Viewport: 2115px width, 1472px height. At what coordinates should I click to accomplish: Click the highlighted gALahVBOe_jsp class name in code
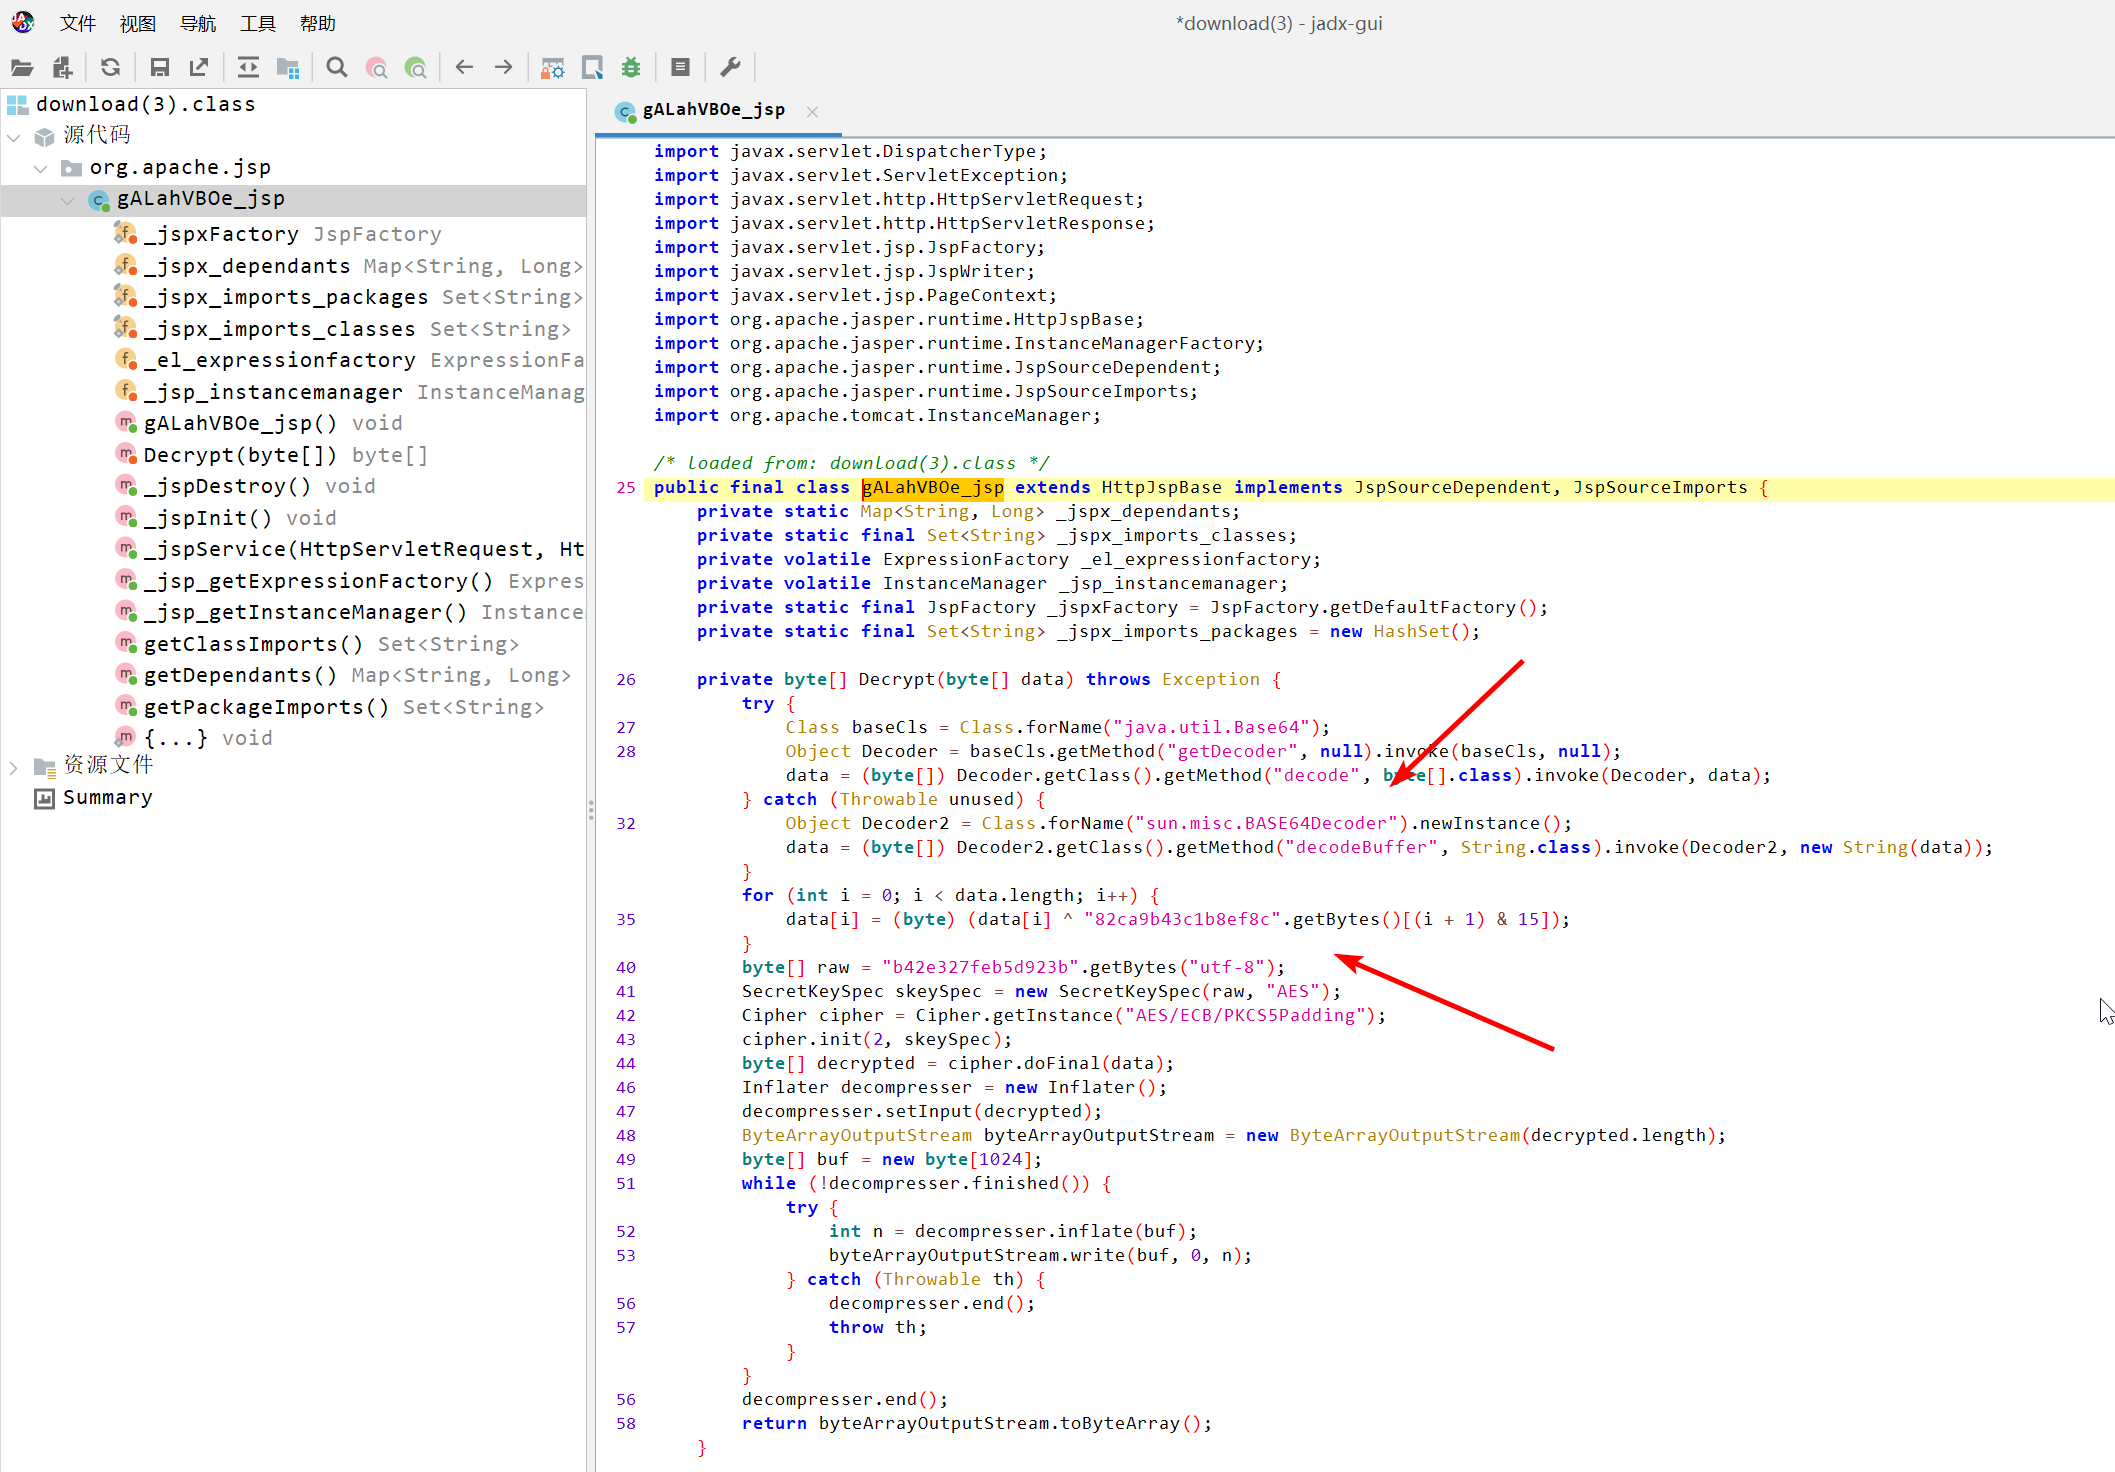click(x=933, y=488)
